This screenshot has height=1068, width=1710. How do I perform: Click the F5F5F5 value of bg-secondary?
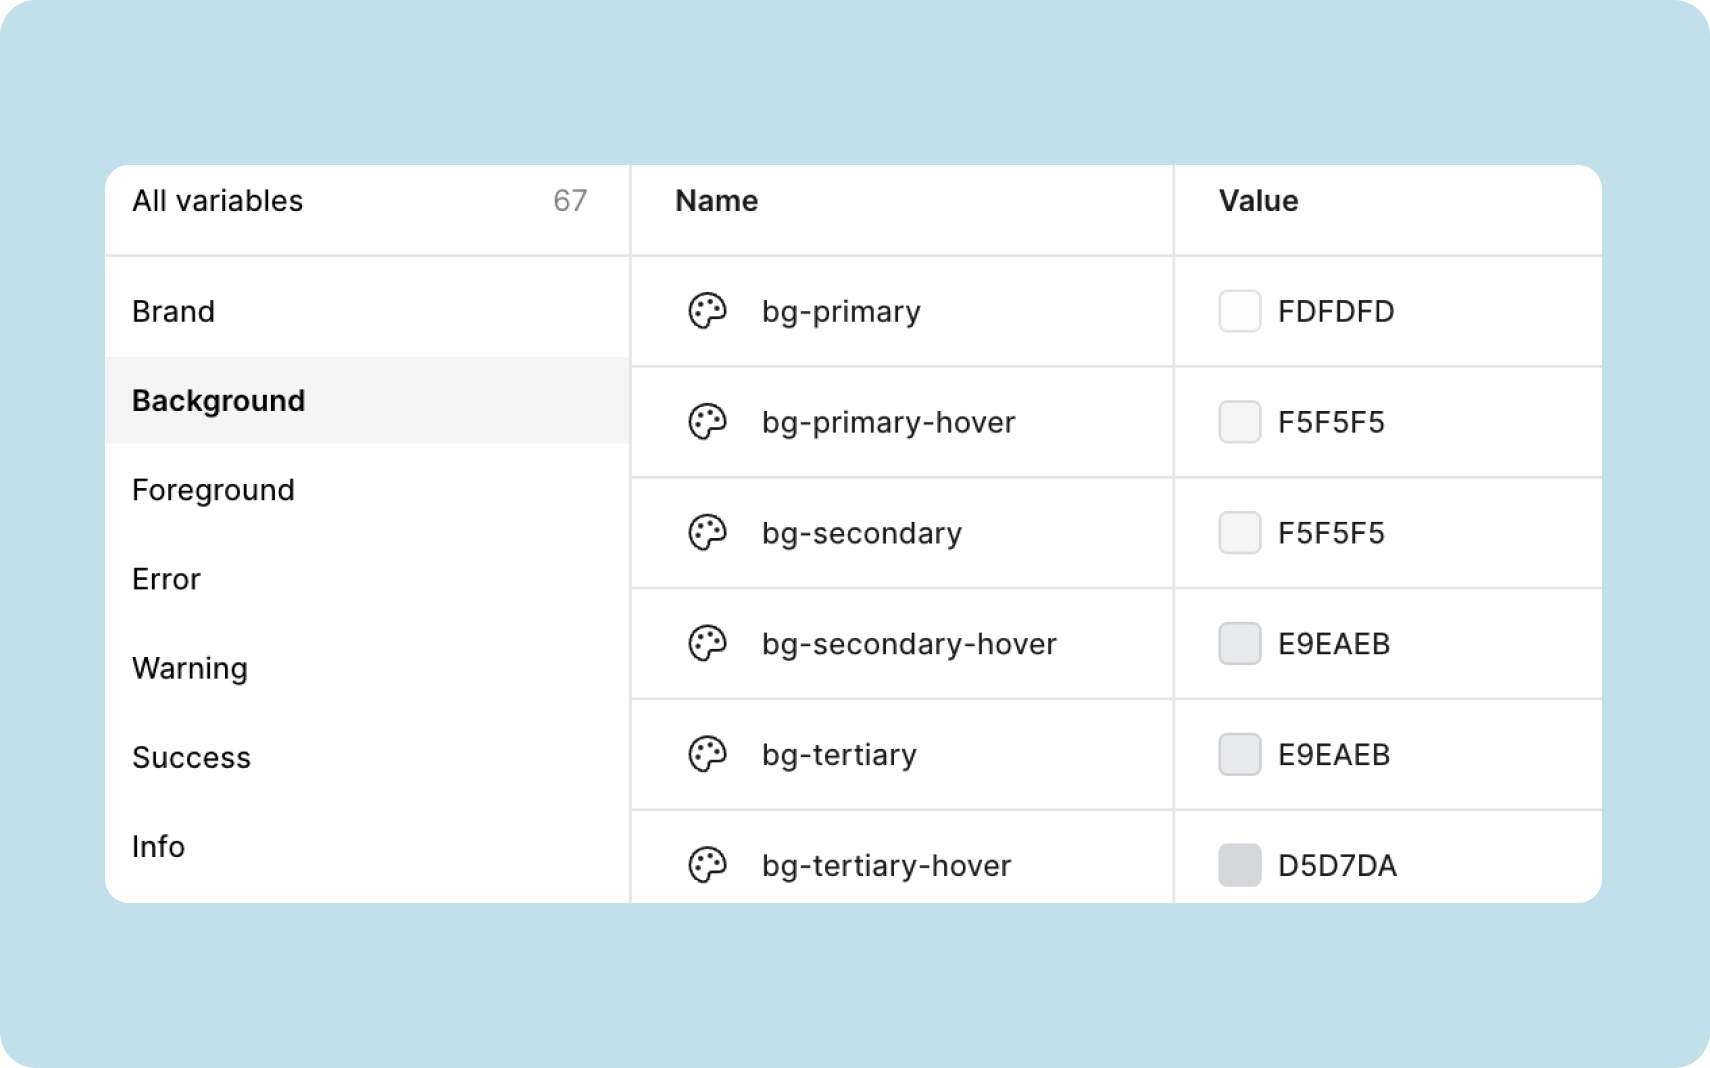click(1331, 534)
